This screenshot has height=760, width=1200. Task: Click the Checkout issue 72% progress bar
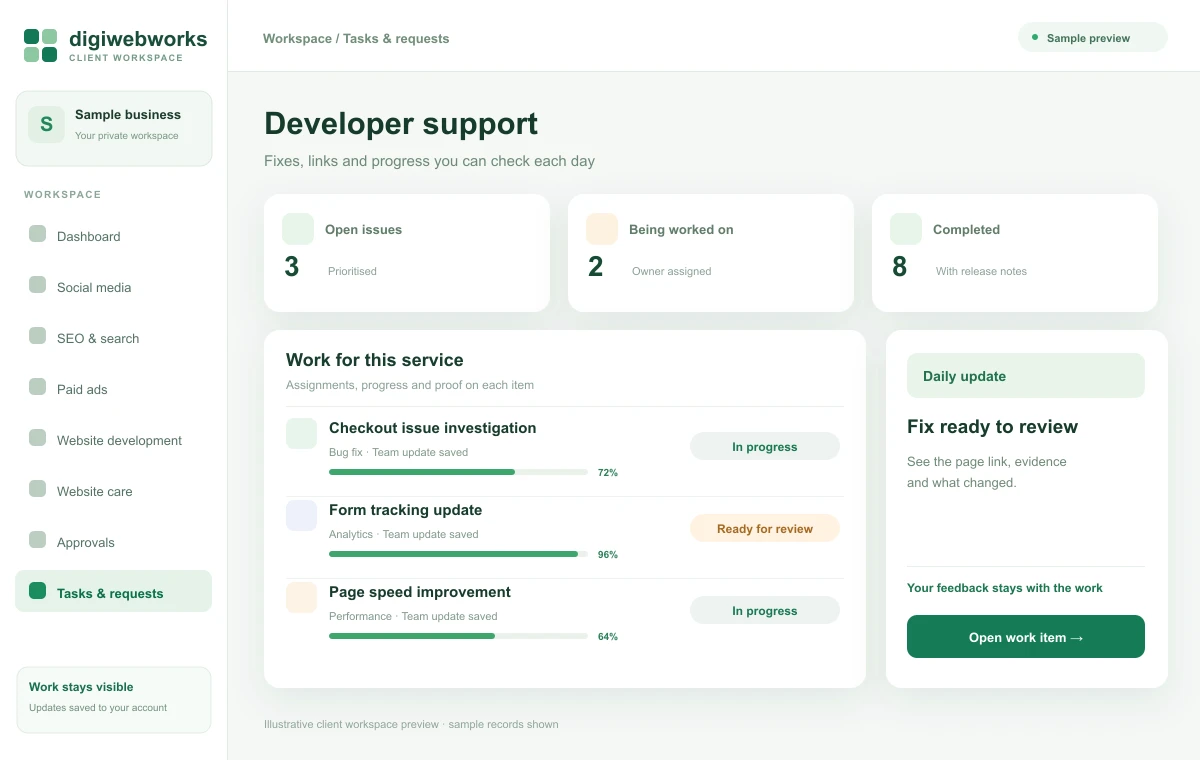(x=458, y=472)
